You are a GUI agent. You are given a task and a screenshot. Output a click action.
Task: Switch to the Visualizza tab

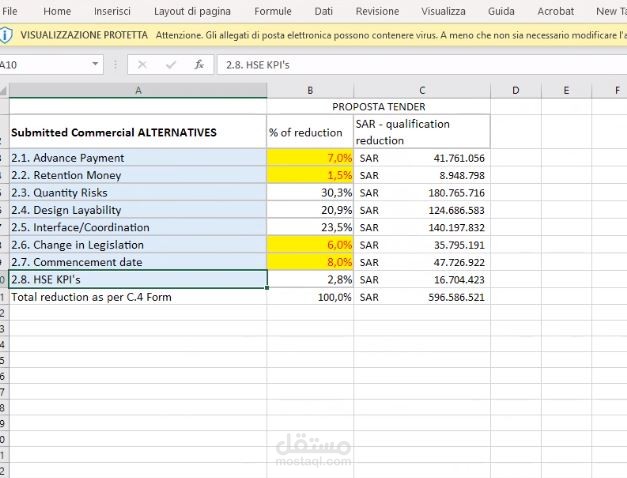coord(443,11)
